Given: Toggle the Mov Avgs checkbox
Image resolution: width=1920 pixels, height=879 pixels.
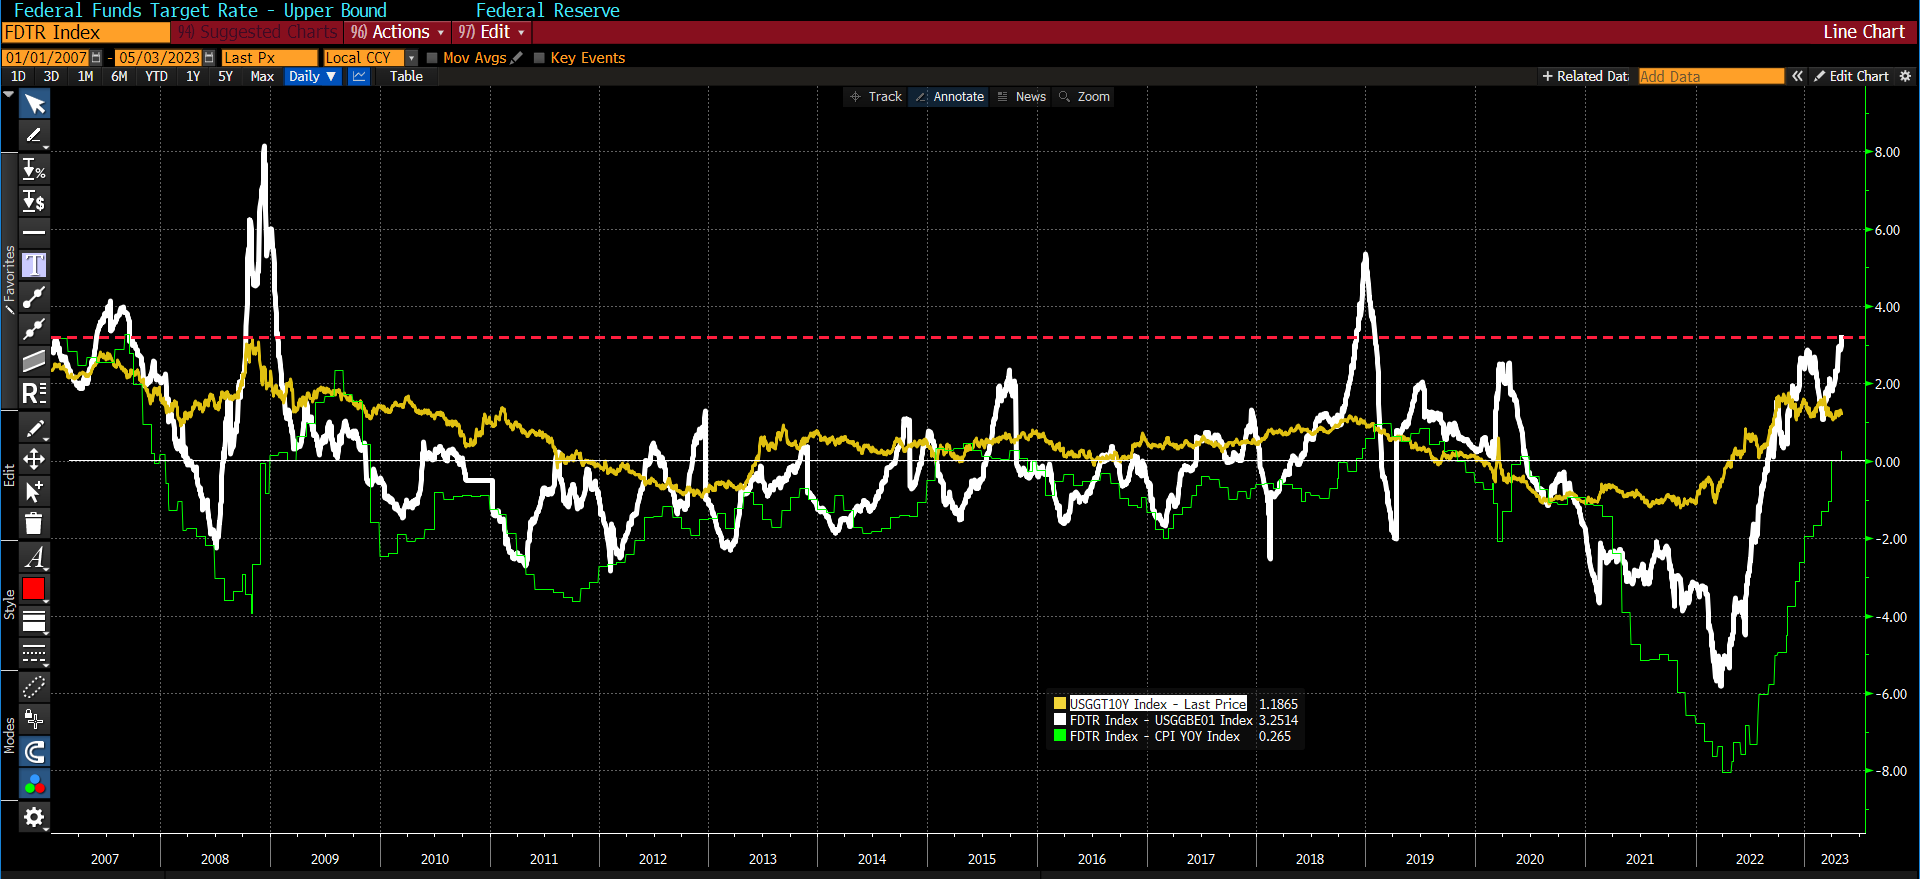Looking at the screenshot, I should [x=432, y=58].
